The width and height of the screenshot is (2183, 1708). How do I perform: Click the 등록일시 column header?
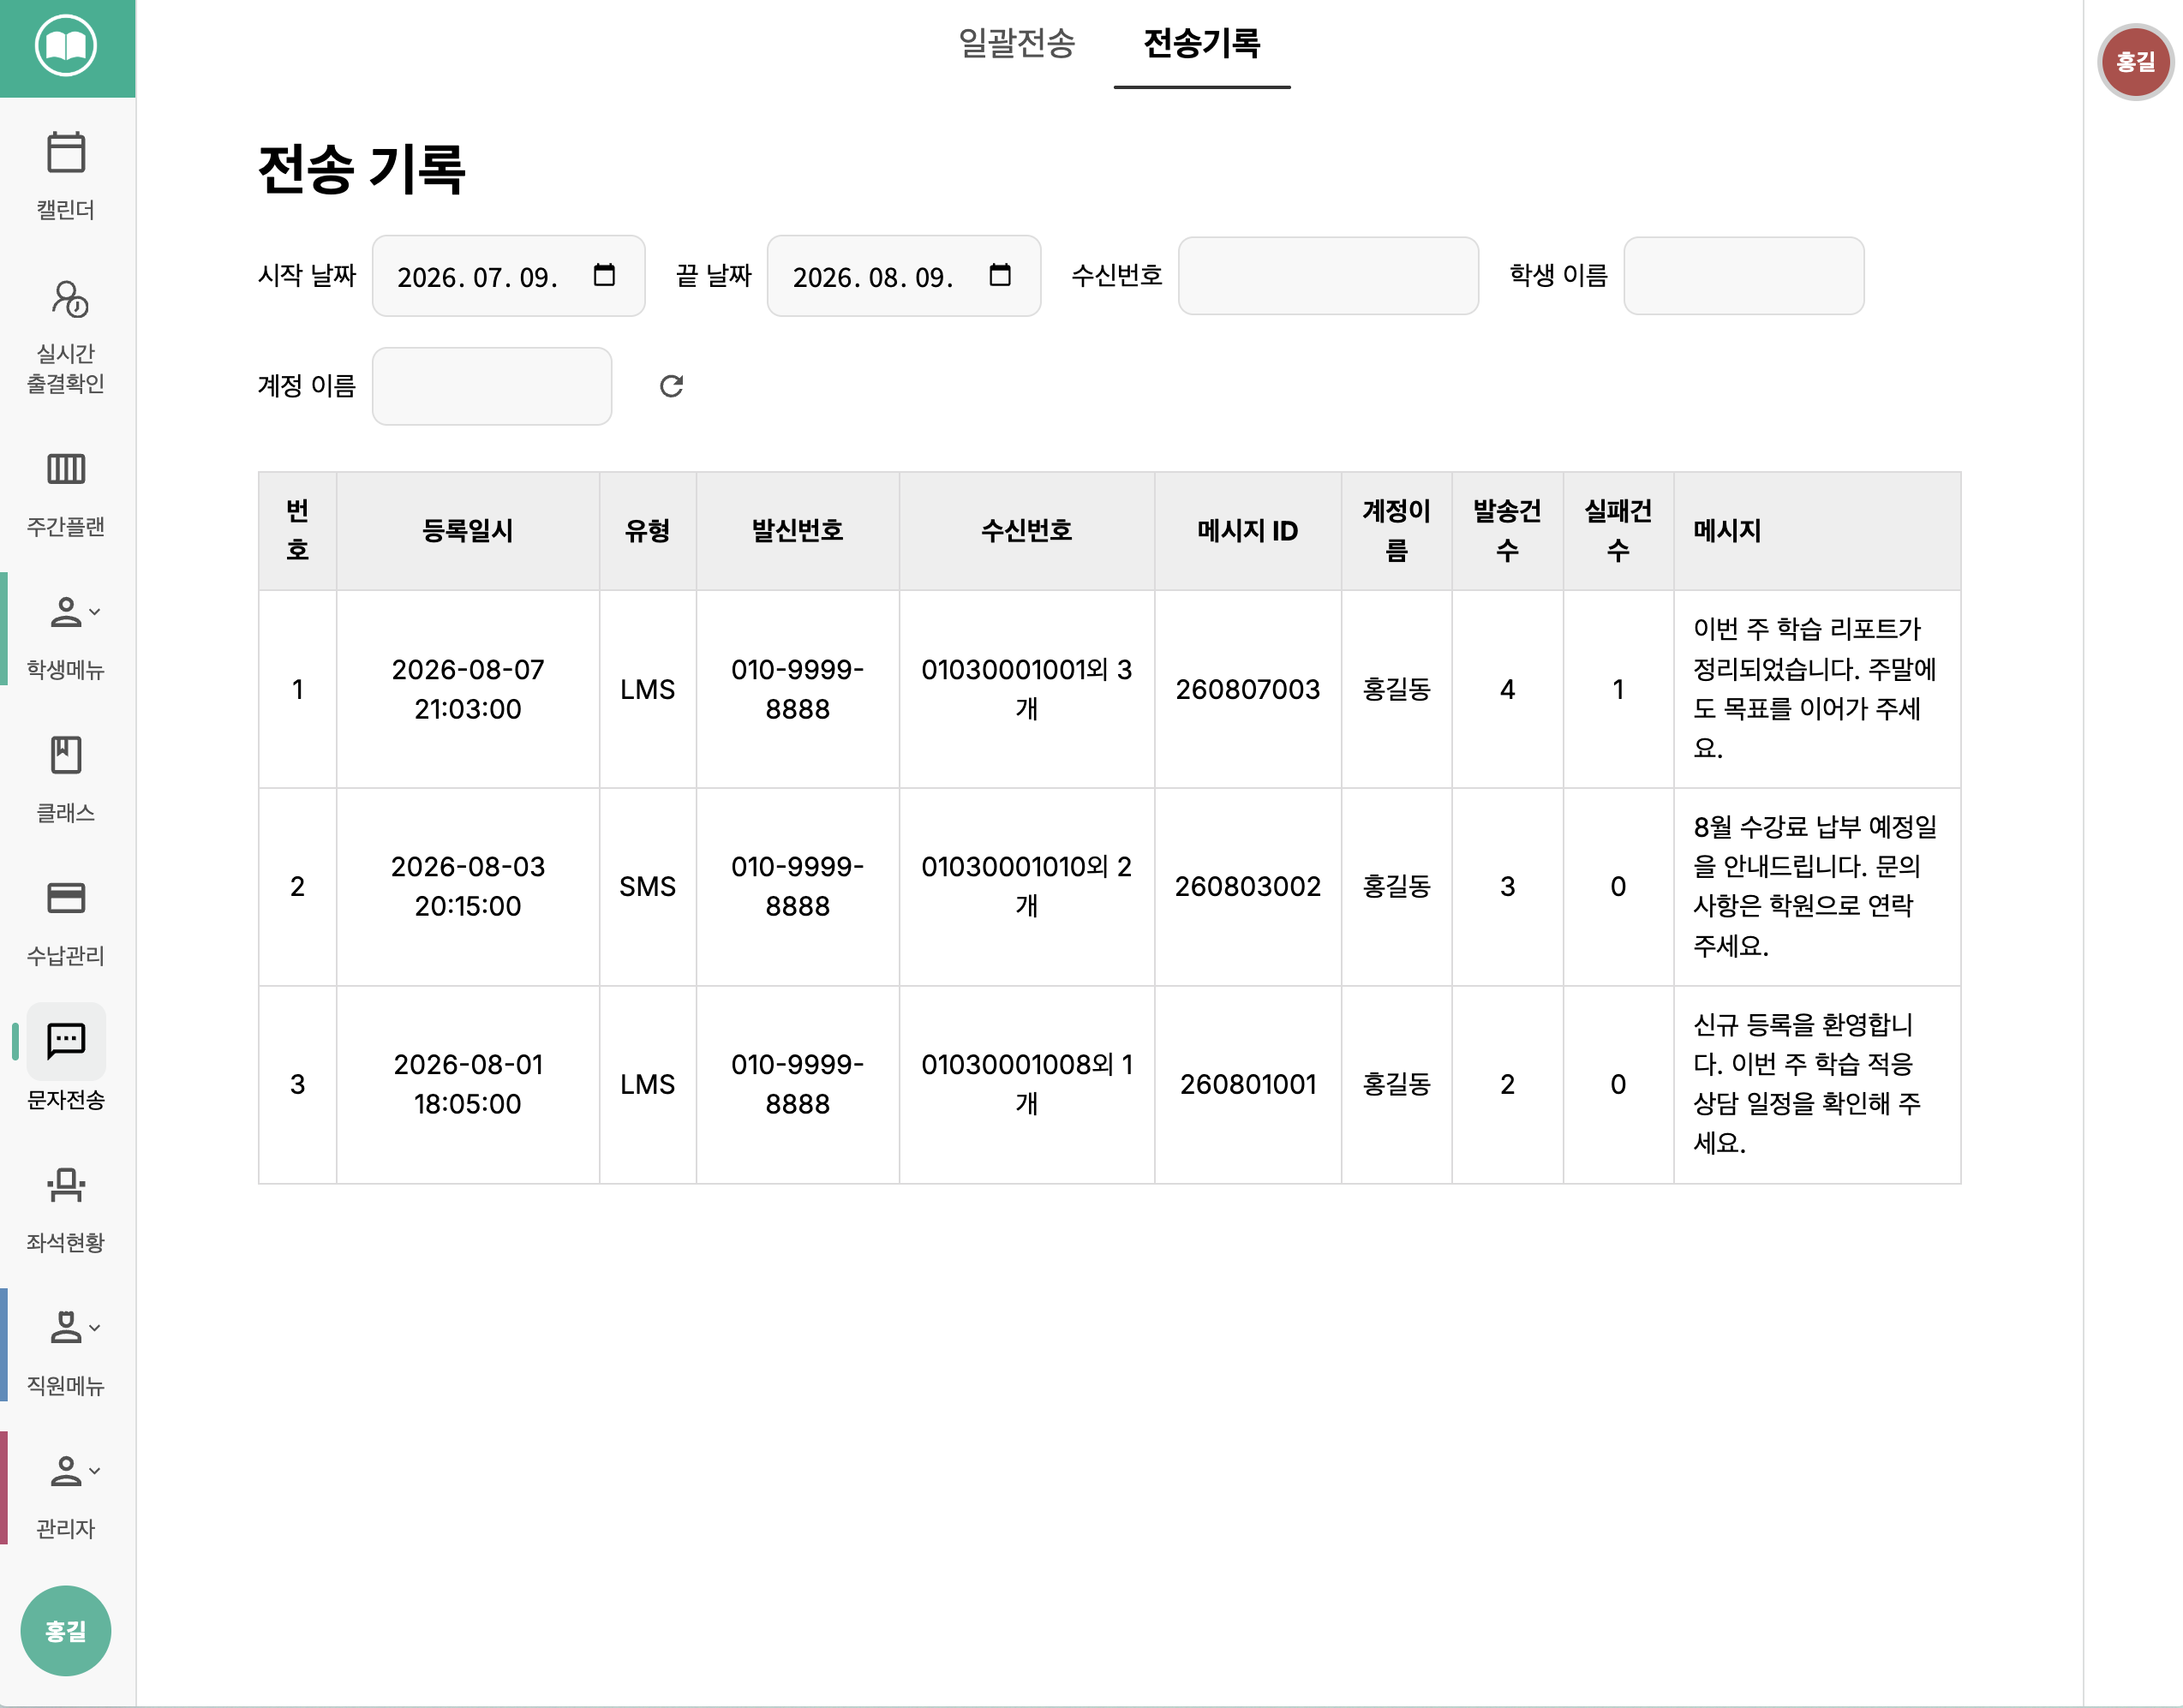point(468,531)
